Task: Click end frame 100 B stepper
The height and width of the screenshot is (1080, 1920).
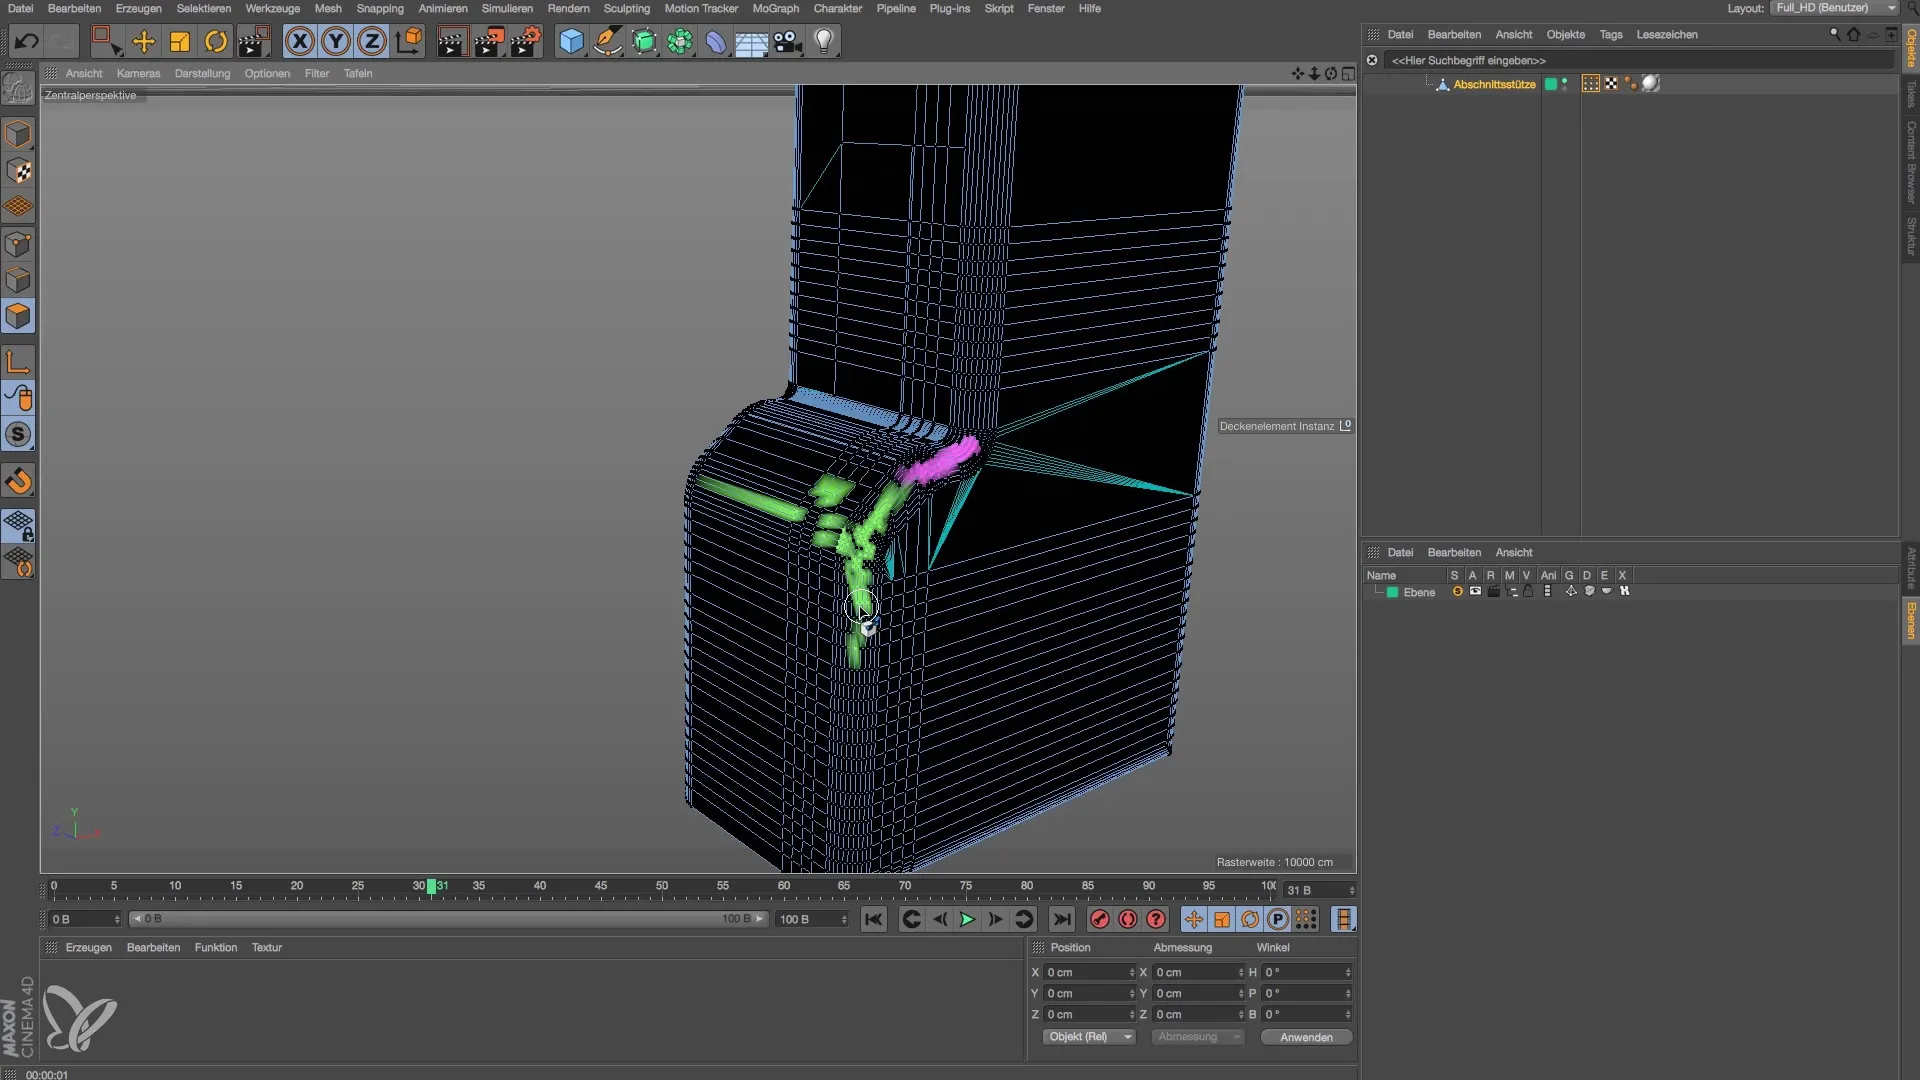Action: point(844,919)
